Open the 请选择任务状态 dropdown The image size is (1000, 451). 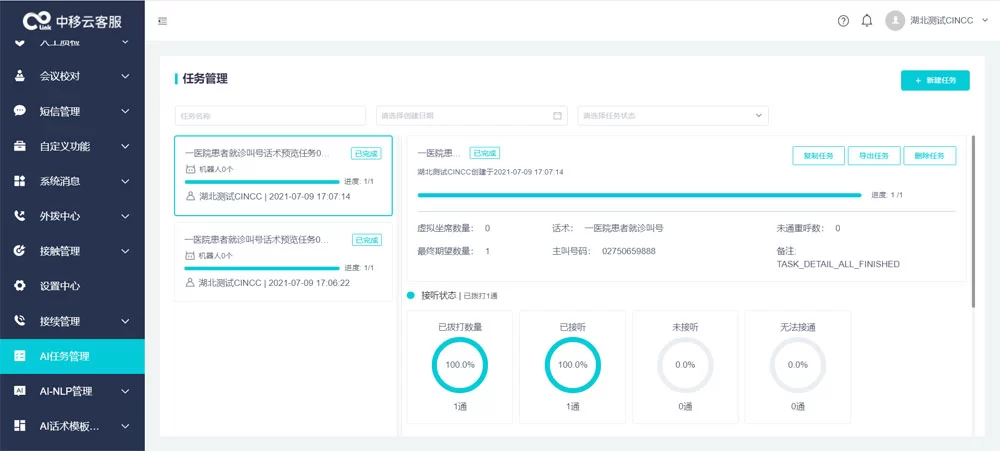click(672, 116)
